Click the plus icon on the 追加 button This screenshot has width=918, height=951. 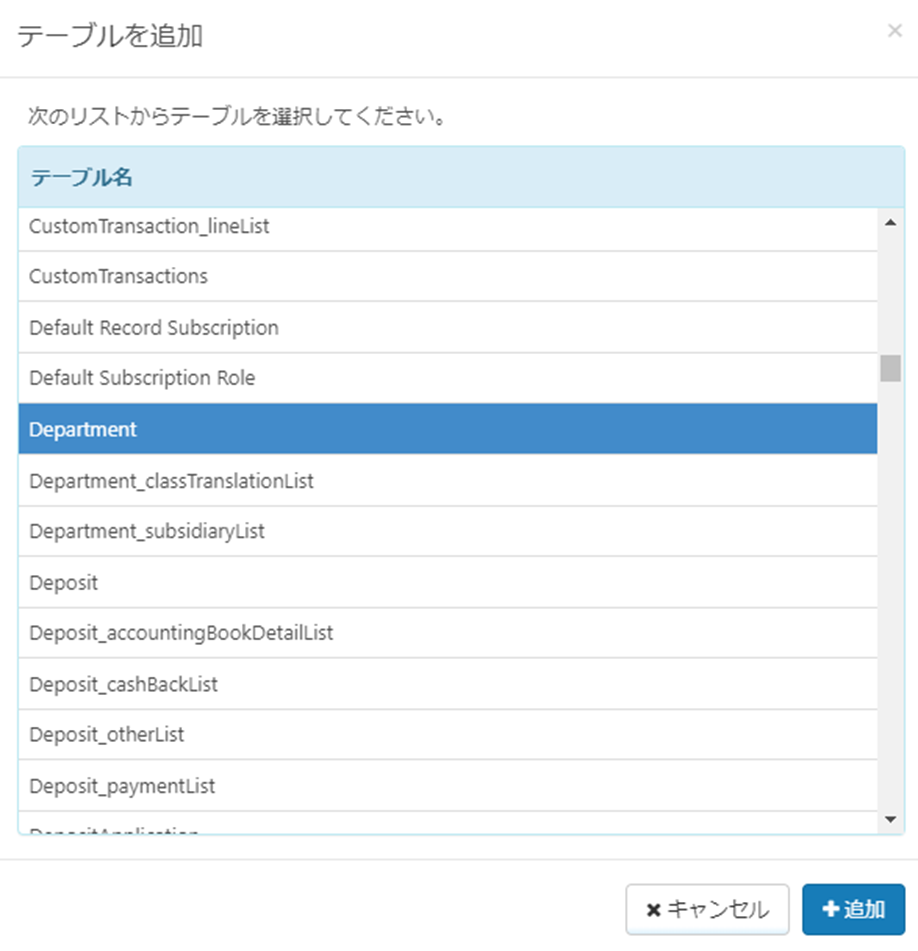[831, 909]
